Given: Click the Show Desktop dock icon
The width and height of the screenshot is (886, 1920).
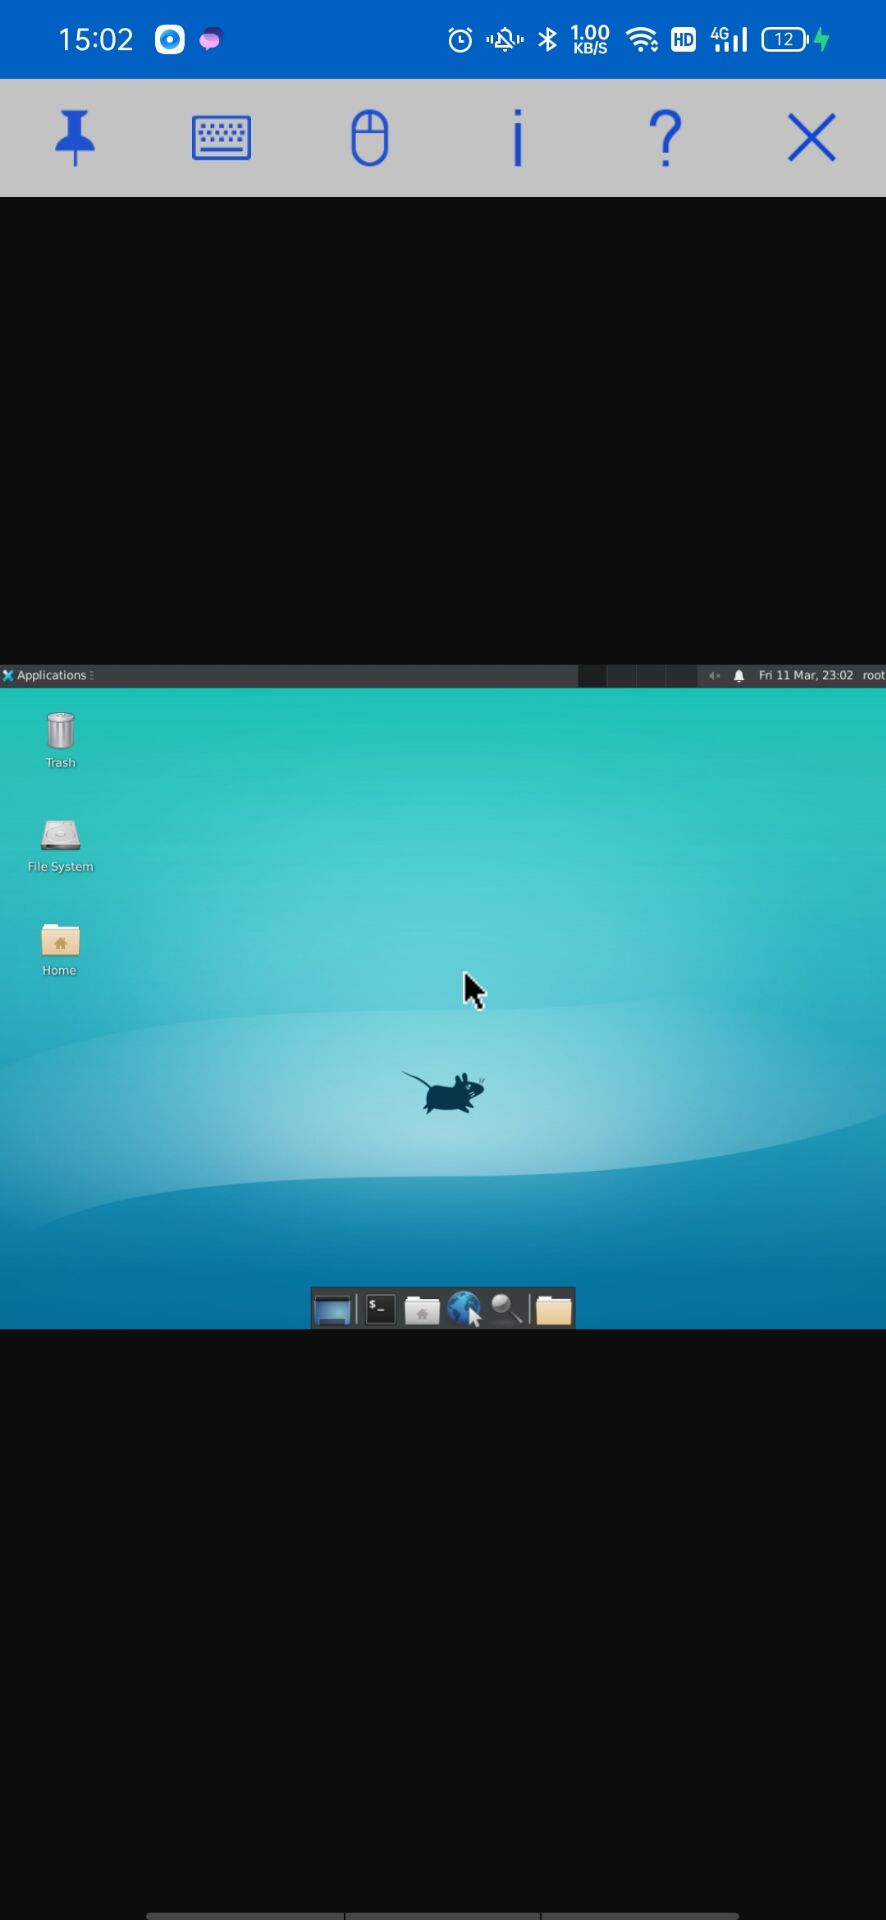Looking at the screenshot, I should tap(332, 1309).
